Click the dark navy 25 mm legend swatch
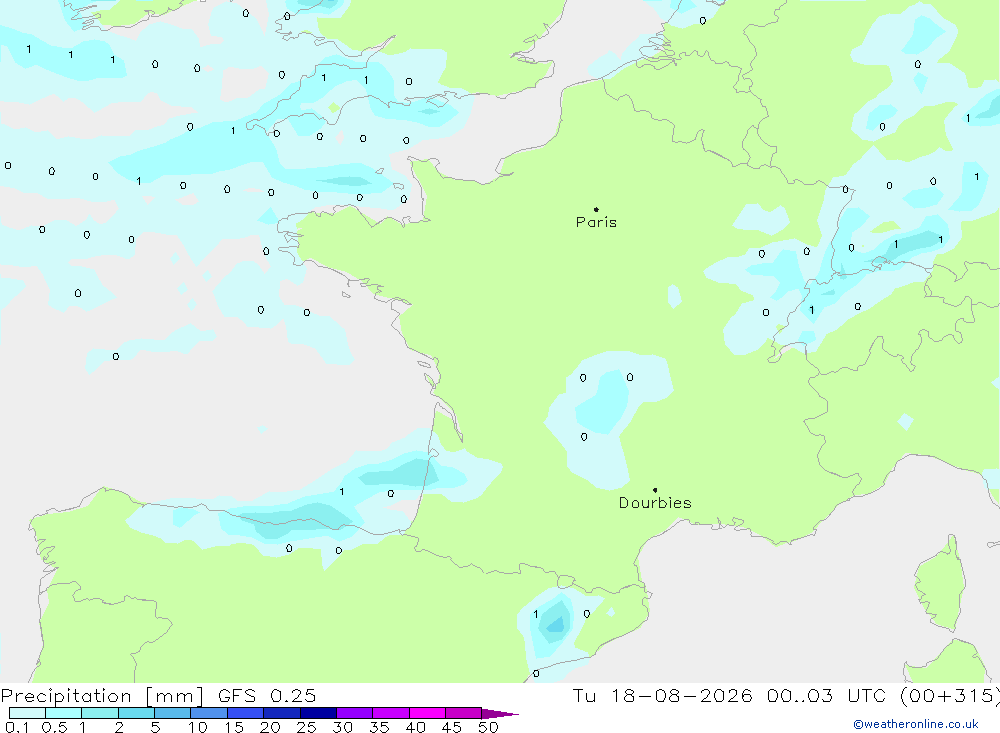This screenshot has height=733, width=1000. pos(318,713)
